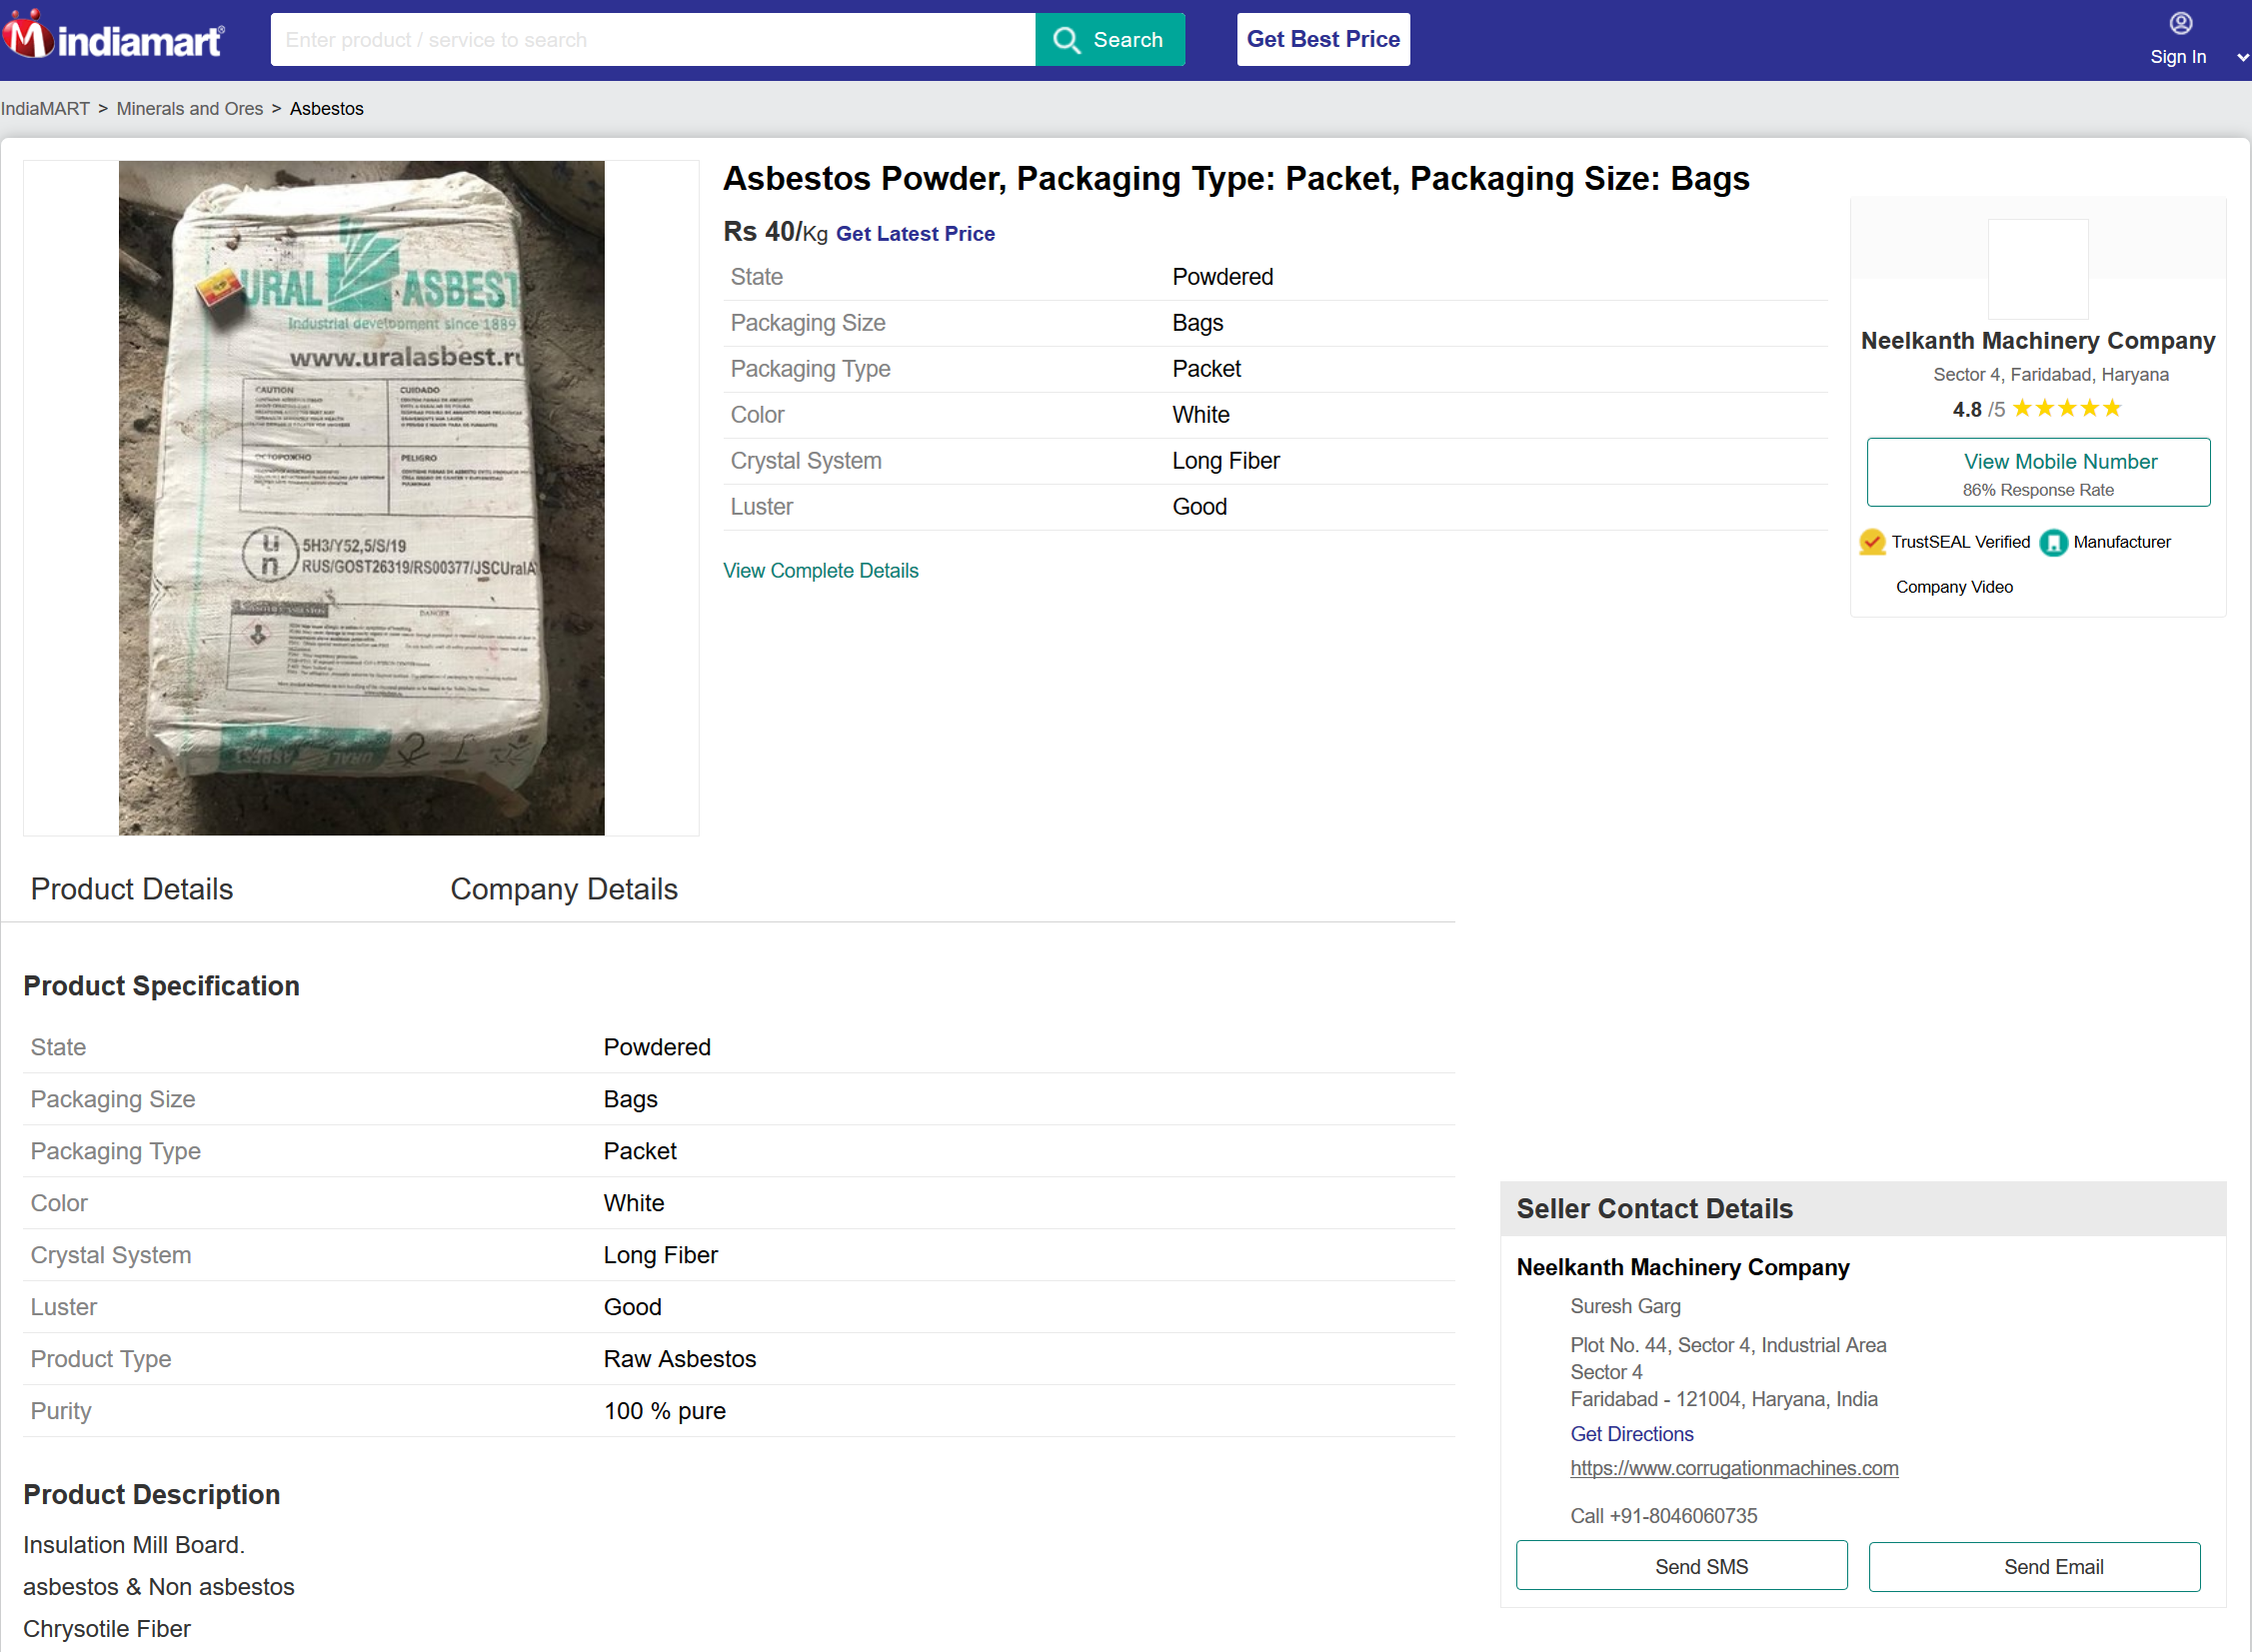The width and height of the screenshot is (2252, 1652).
Task: Click the Manufacturer badge icon
Action: point(2053,542)
